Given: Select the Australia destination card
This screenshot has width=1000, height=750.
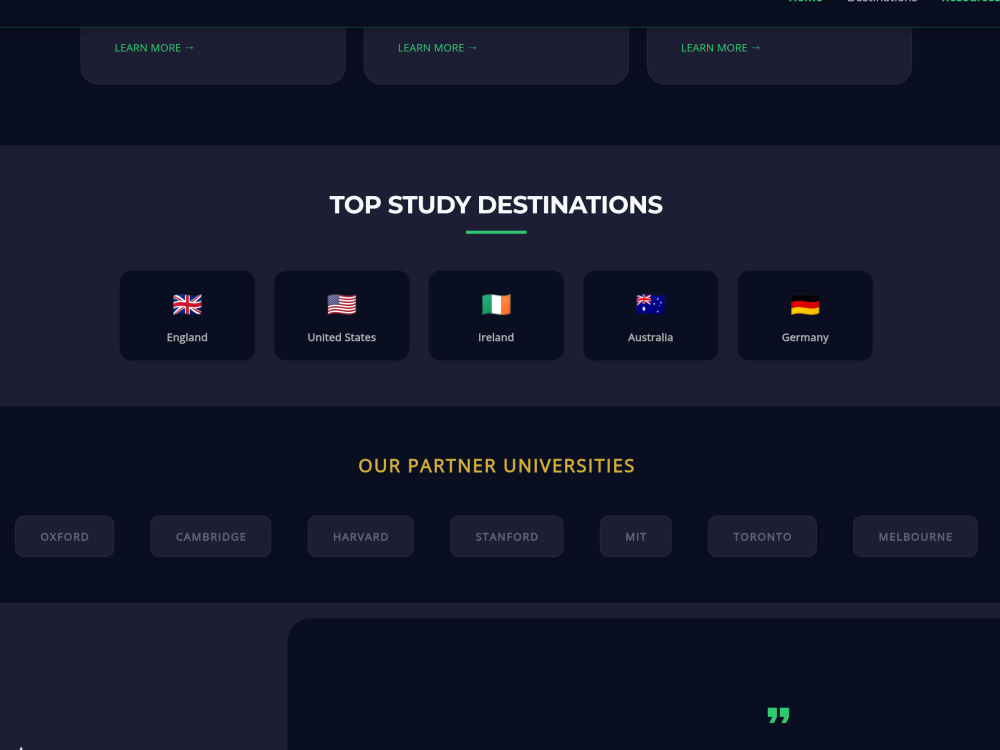Looking at the screenshot, I should tap(650, 315).
